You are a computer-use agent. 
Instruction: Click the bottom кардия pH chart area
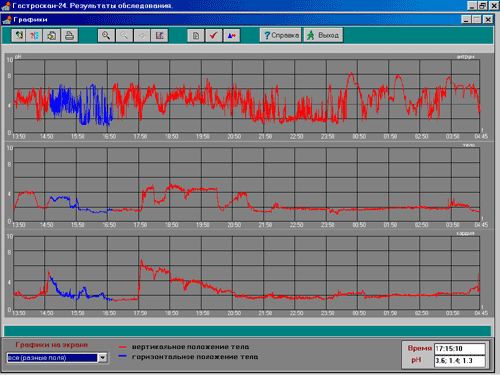point(247,273)
